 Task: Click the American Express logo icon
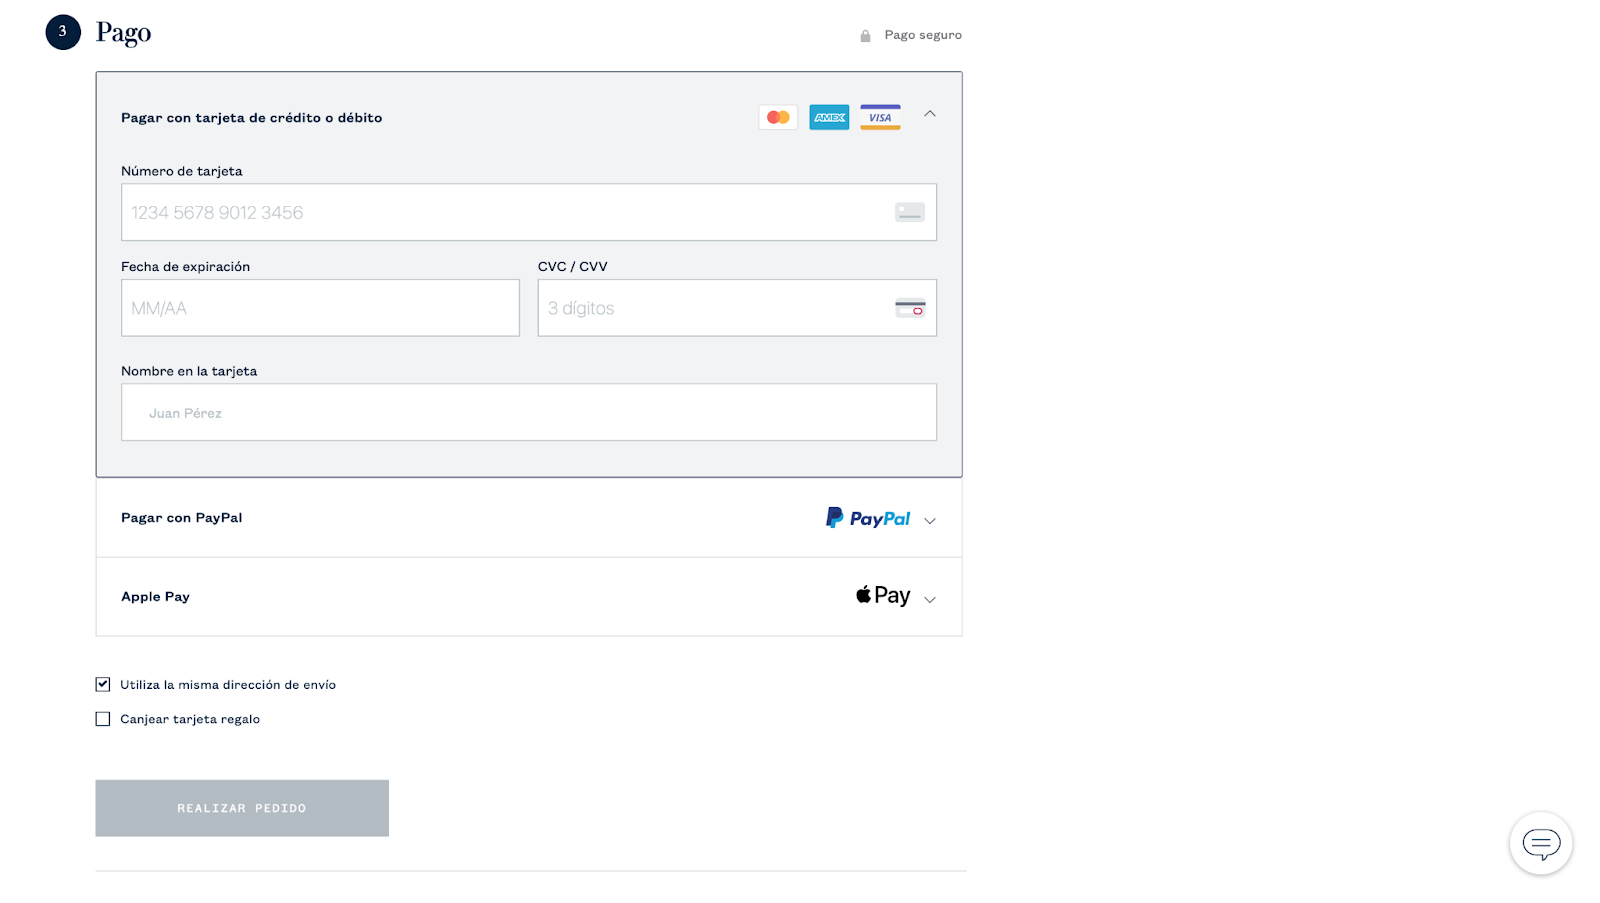(829, 117)
